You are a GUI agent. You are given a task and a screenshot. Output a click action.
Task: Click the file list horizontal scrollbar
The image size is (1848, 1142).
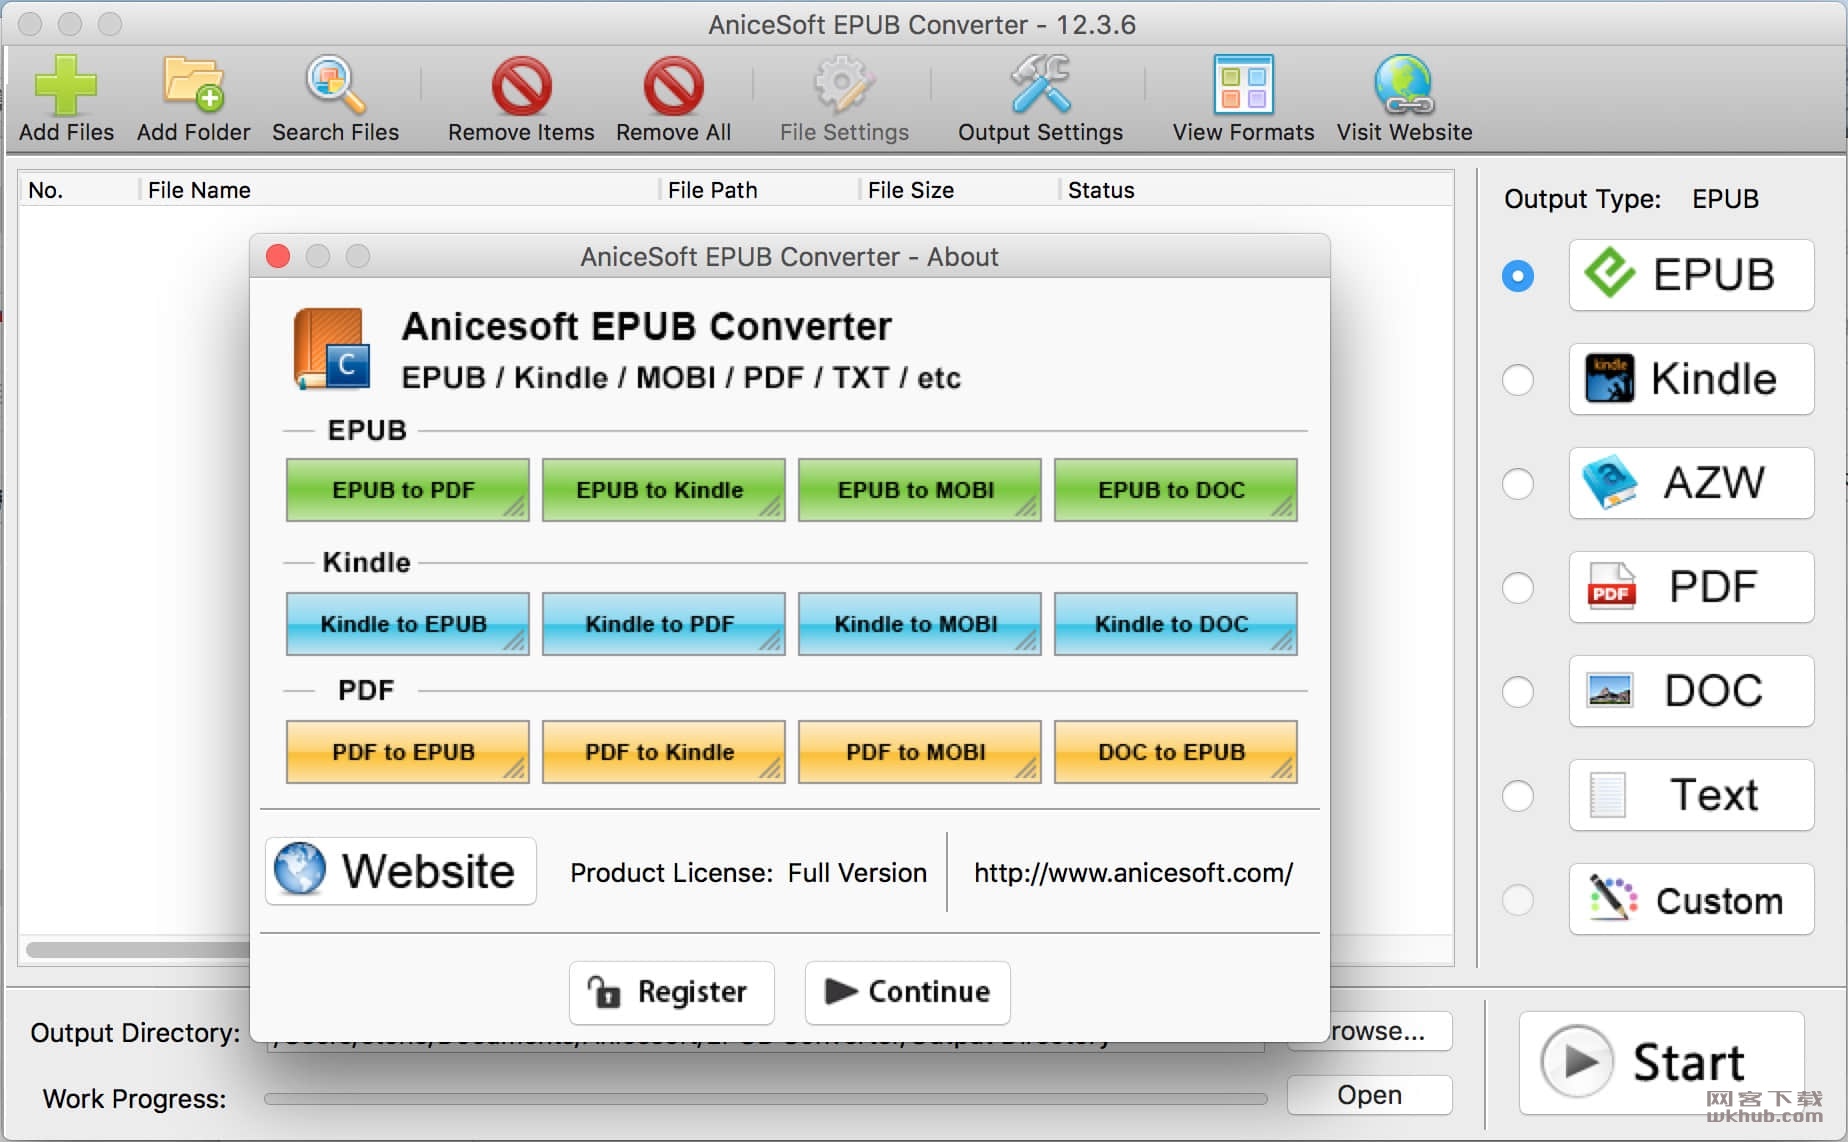(138, 949)
